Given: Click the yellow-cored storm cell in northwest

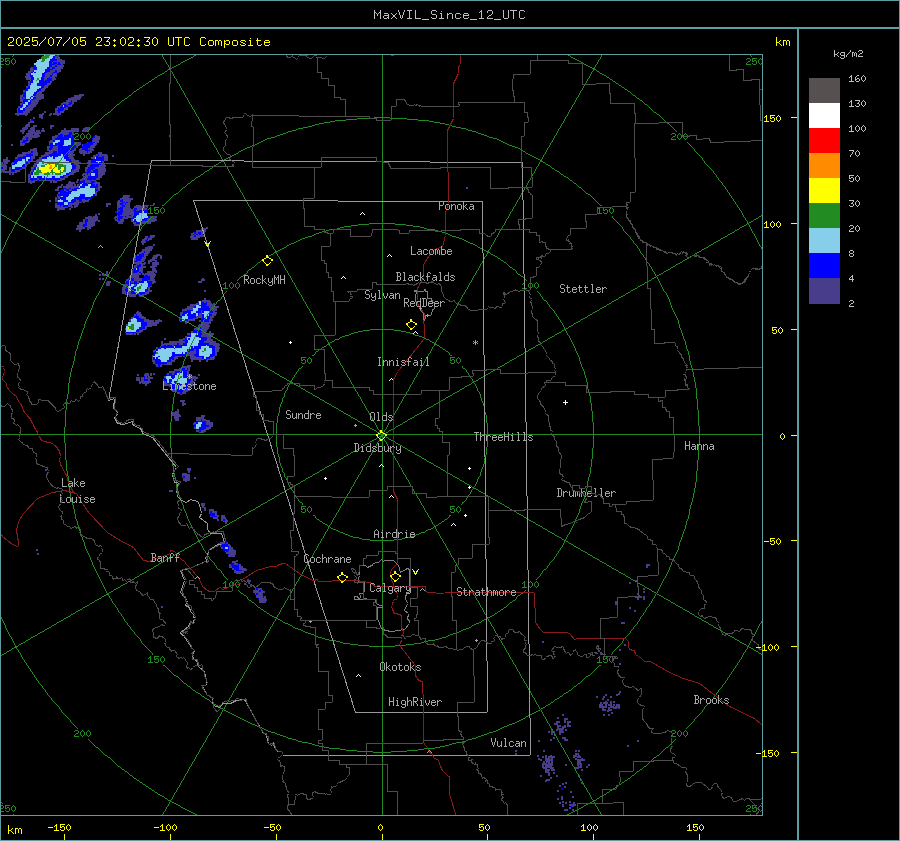Looking at the screenshot, I should click(x=51, y=169).
